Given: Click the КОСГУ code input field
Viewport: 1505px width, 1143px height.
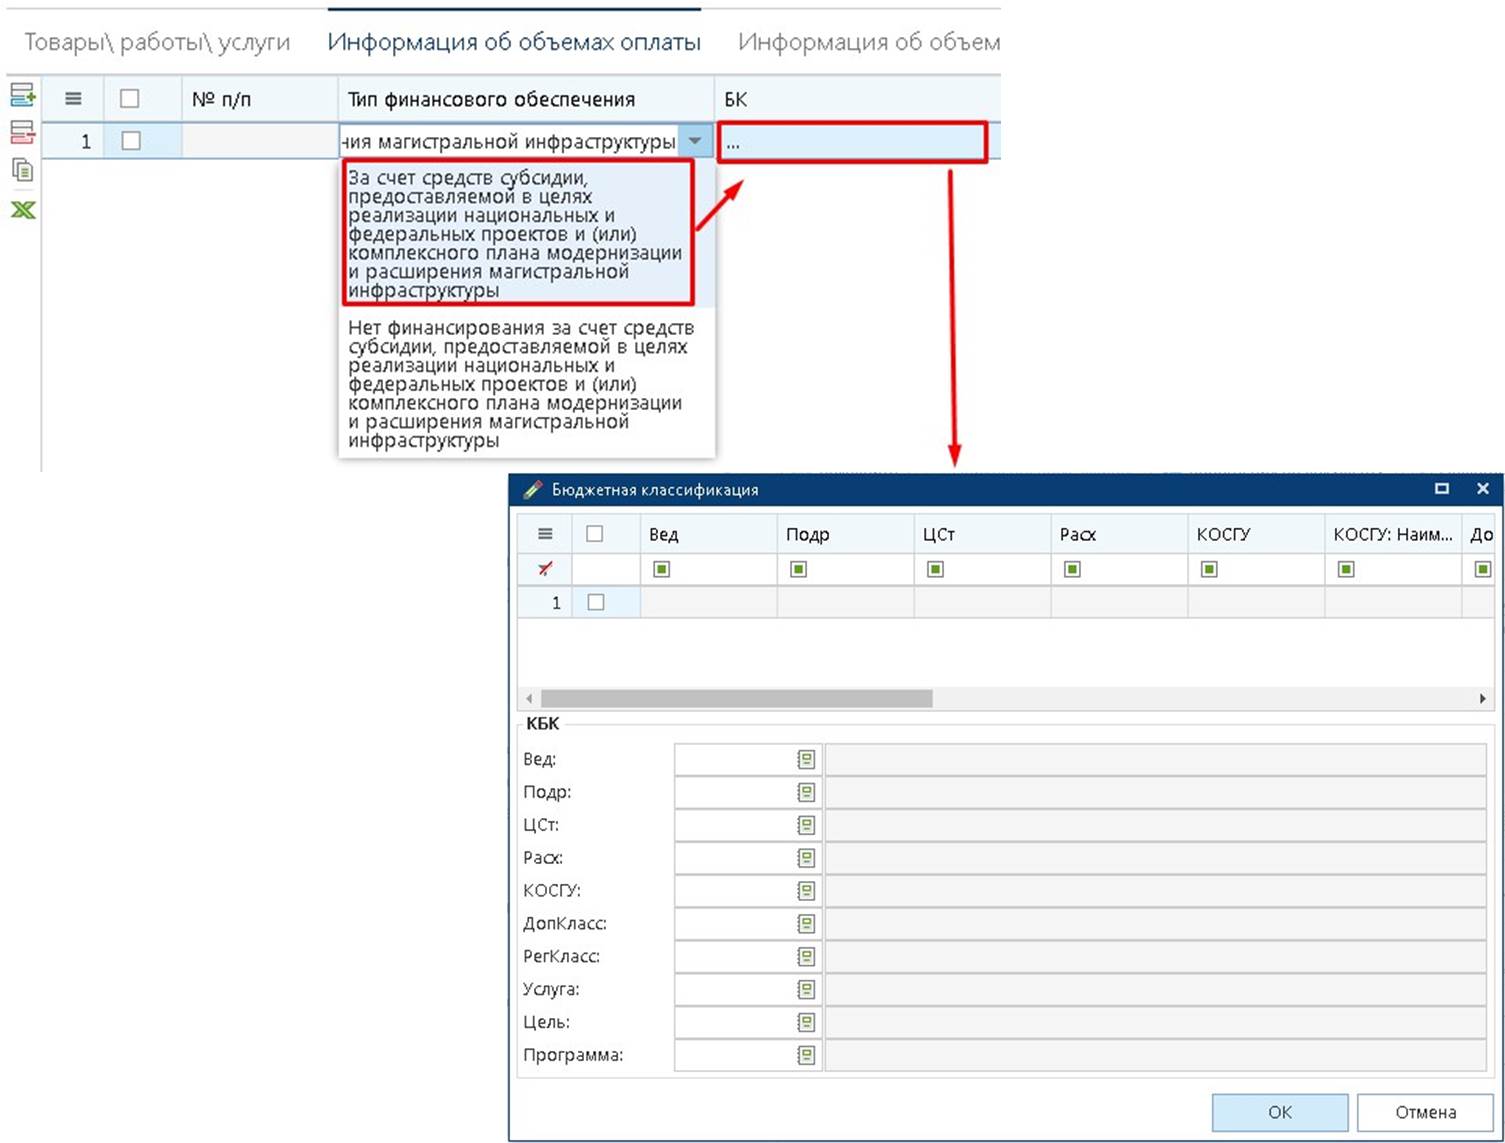Looking at the screenshot, I should (736, 890).
